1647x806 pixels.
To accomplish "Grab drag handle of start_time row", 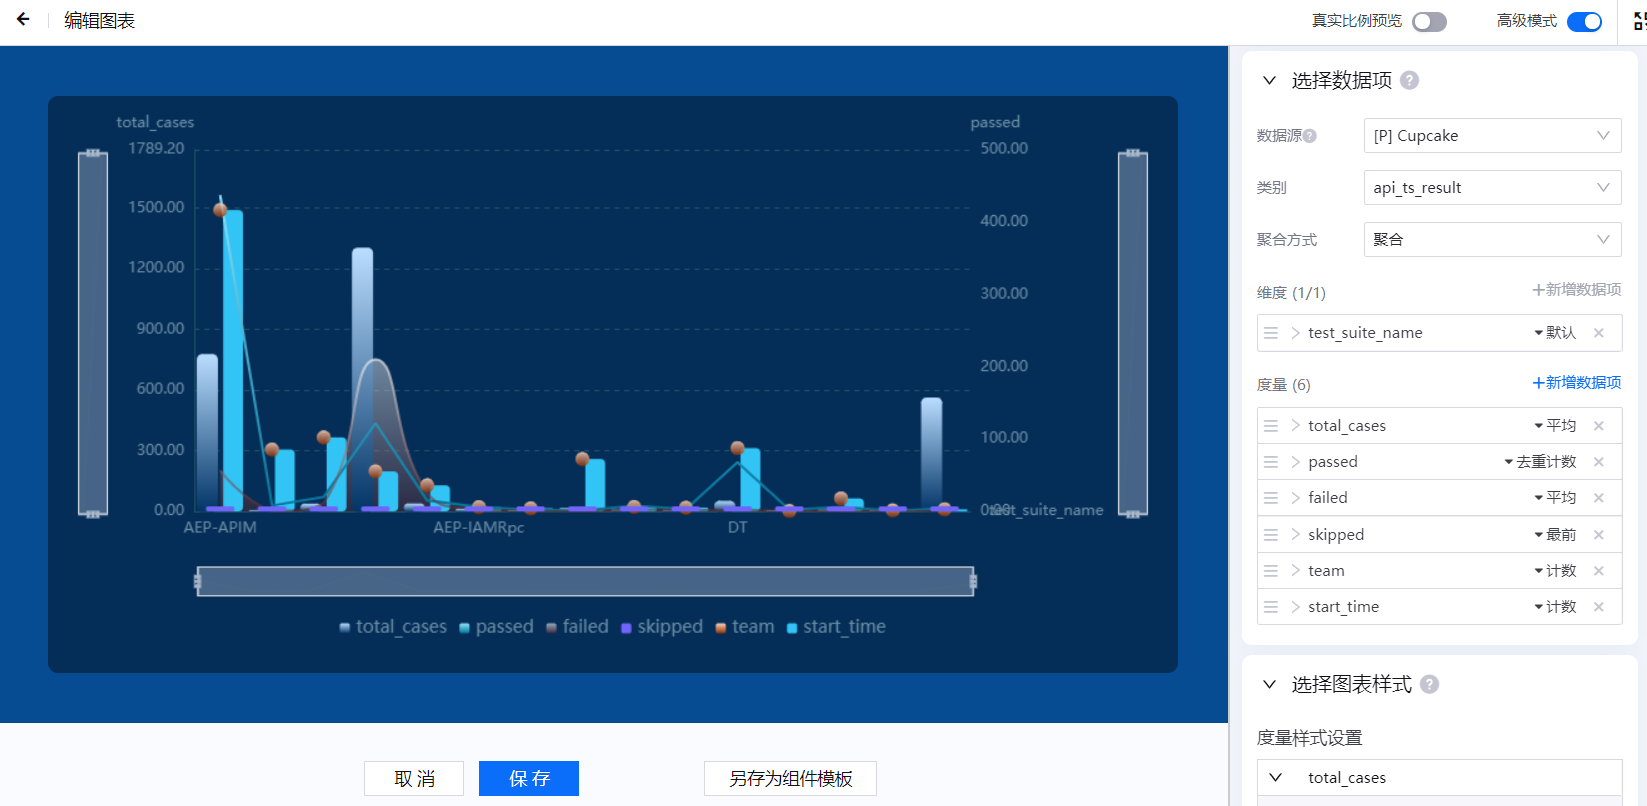I will (1271, 607).
